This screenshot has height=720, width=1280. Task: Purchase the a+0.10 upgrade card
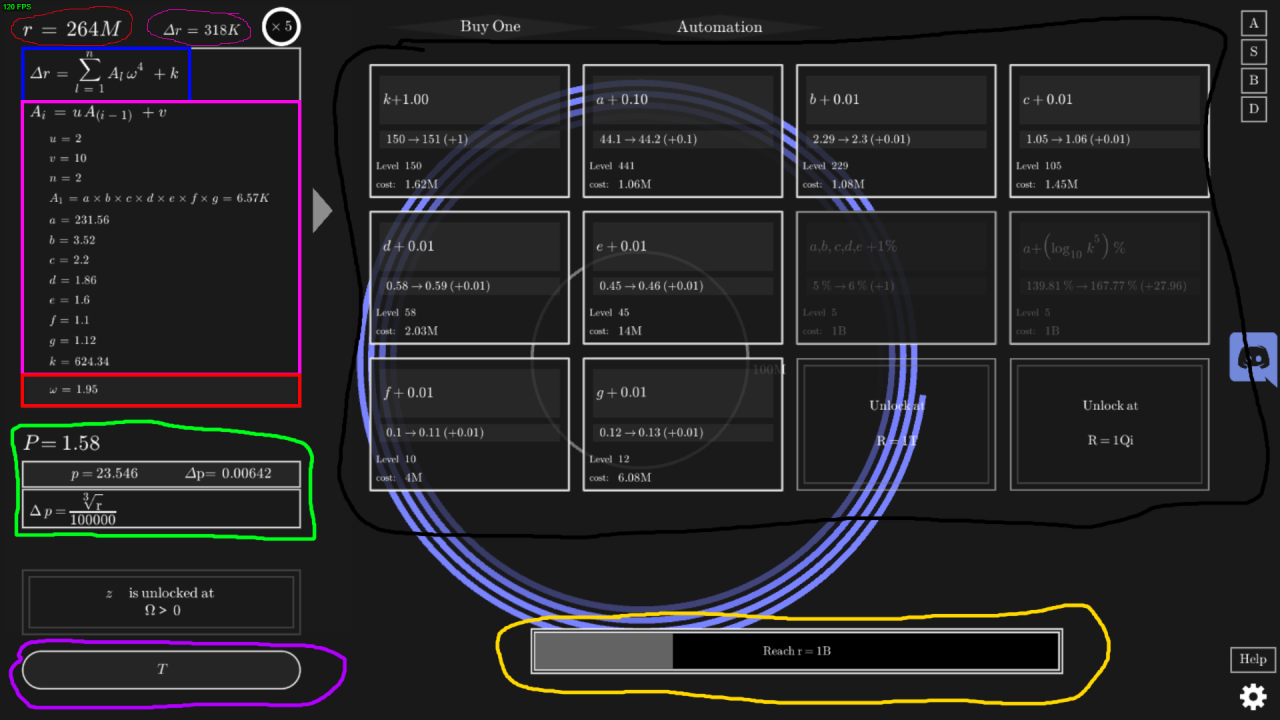[x=682, y=131]
